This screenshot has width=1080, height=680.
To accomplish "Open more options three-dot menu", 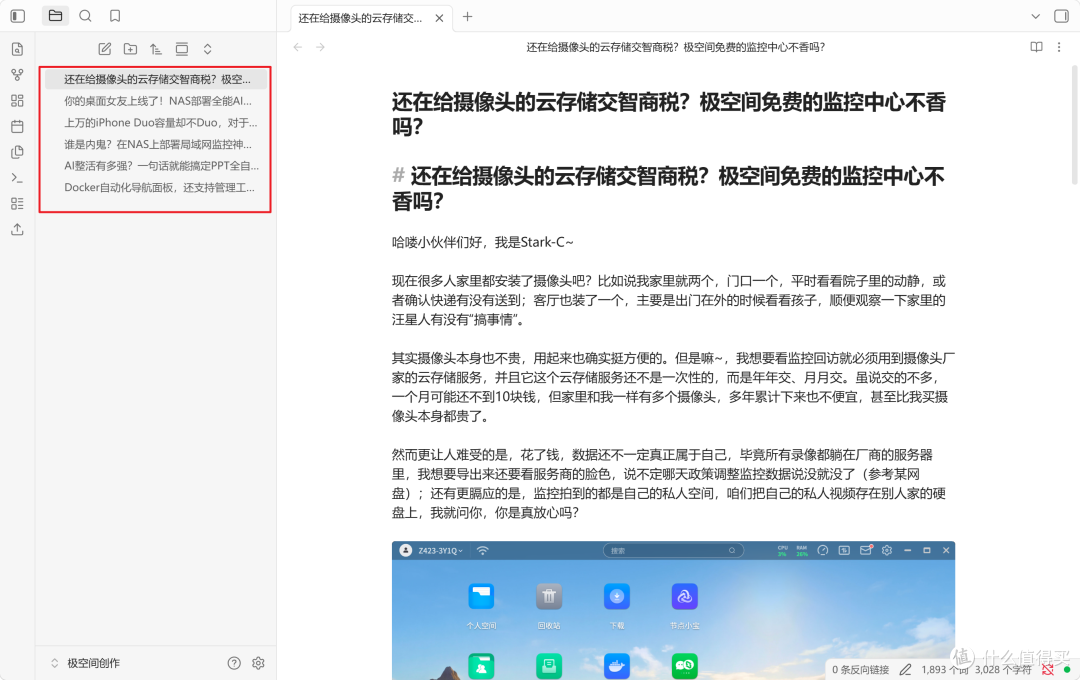I will tap(1059, 47).
